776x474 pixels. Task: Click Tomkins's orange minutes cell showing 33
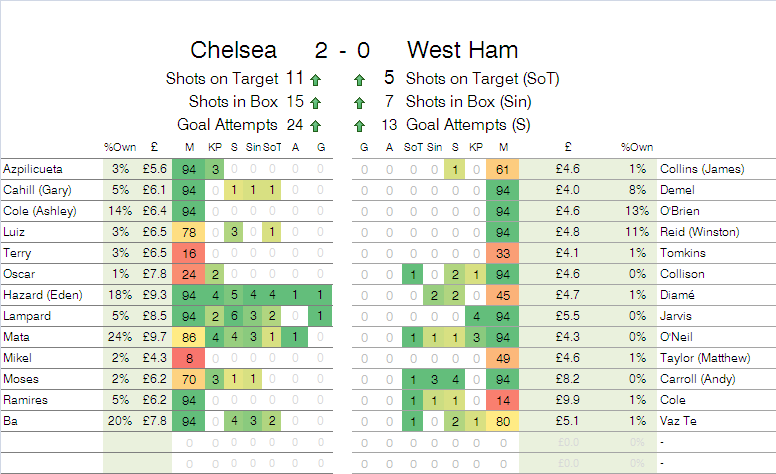[503, 253]
